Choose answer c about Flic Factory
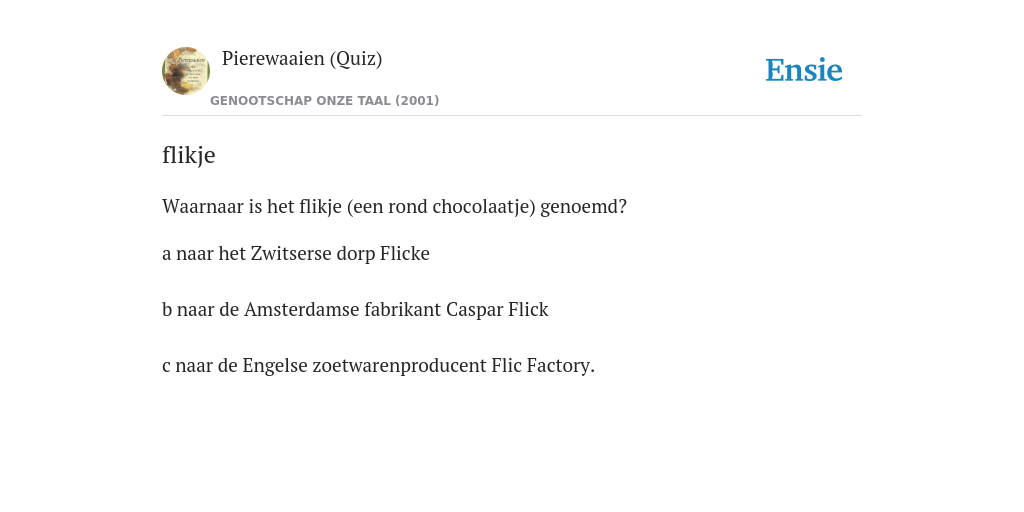1024x512 pixels. click(378, 366)
